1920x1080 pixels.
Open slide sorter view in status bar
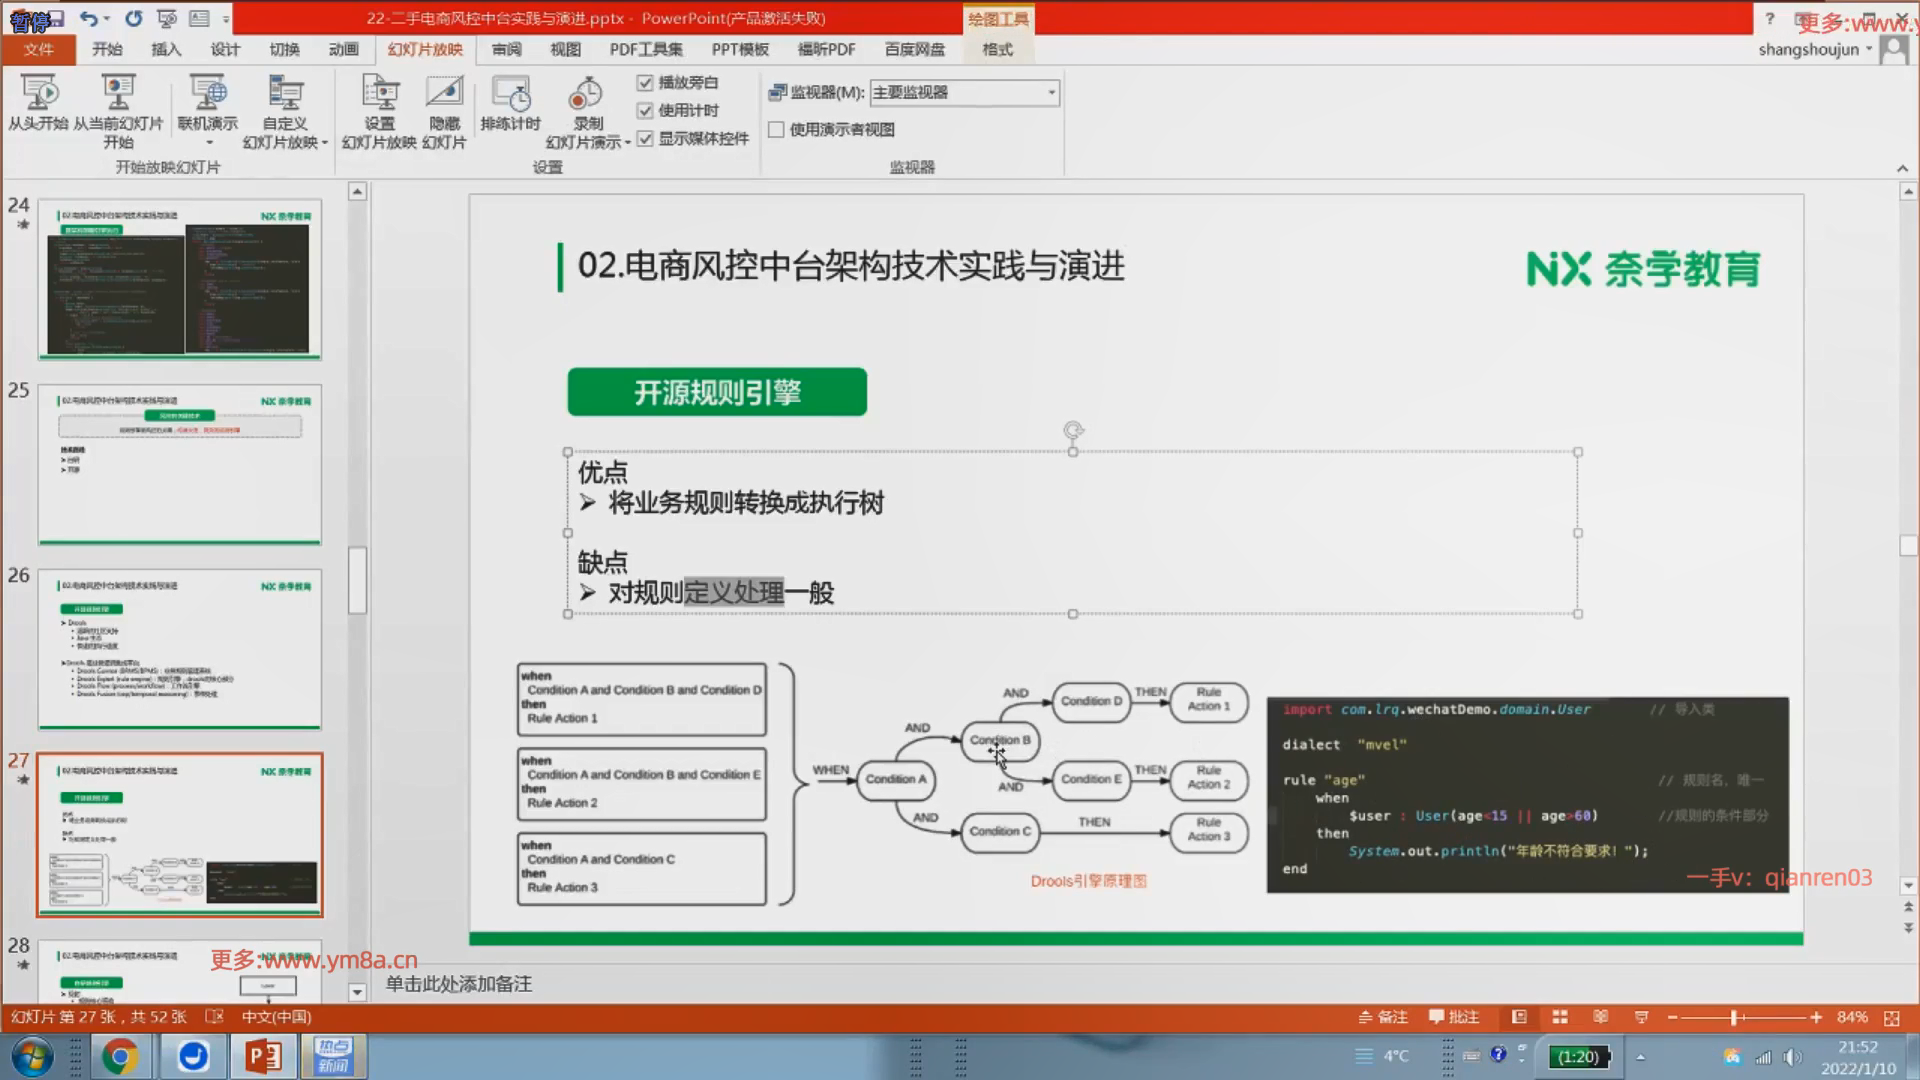tap(1560, 1017)
